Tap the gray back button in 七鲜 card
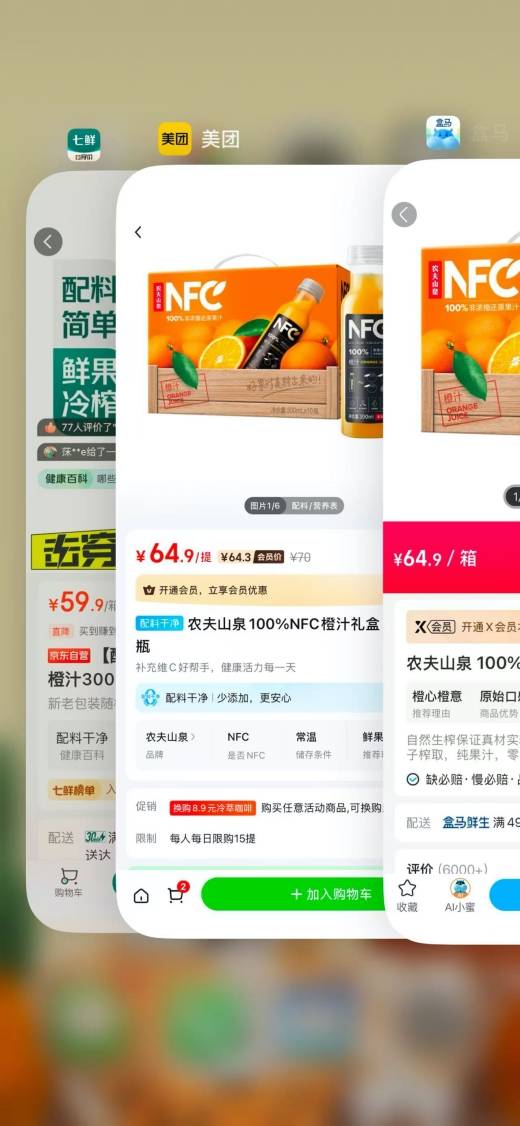This screenshot has height=1126, width=520. [48, 242]
